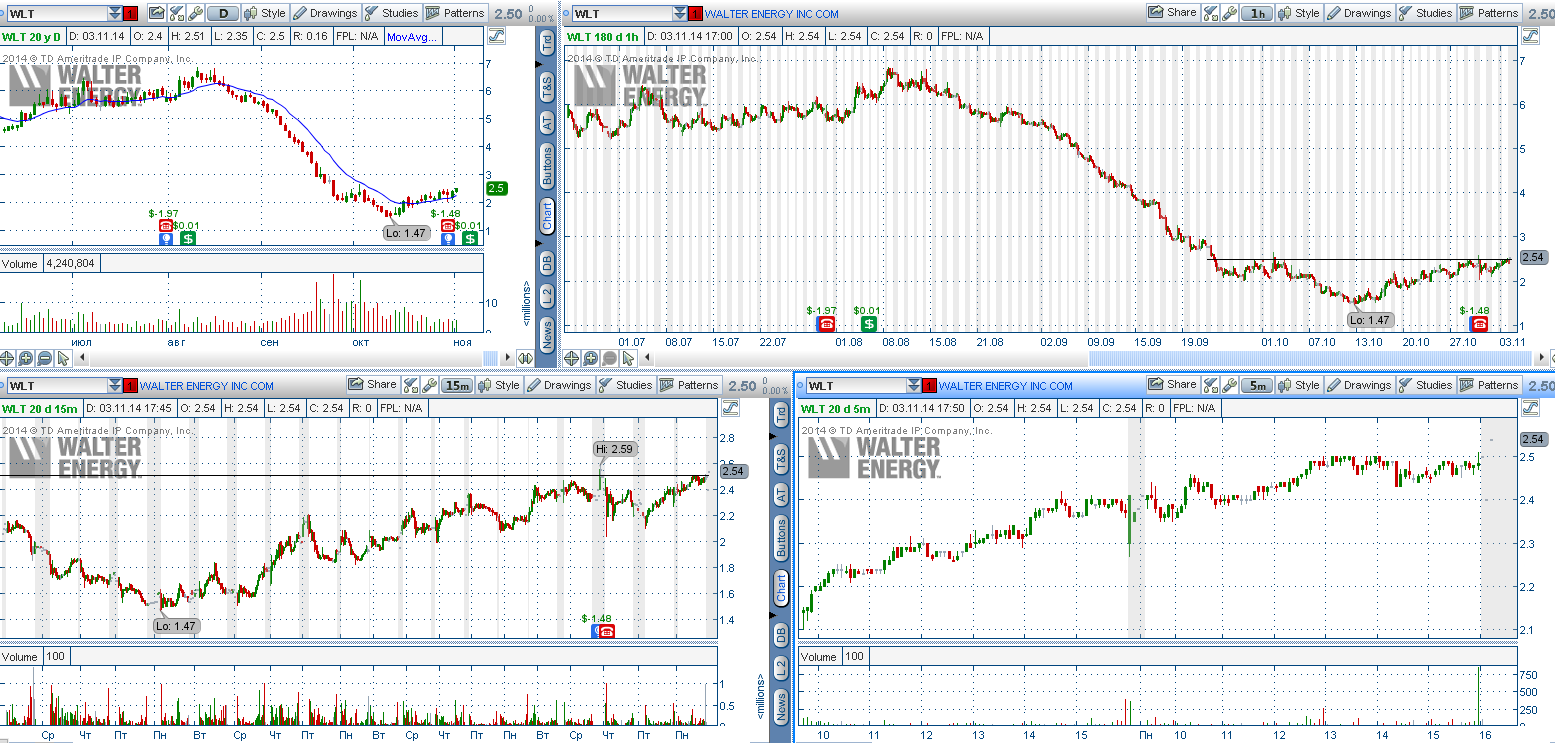Click the expand-sides arrows button below the daily chart
This screenshot has width=1555, height=743.
click(x=525, y=358)
